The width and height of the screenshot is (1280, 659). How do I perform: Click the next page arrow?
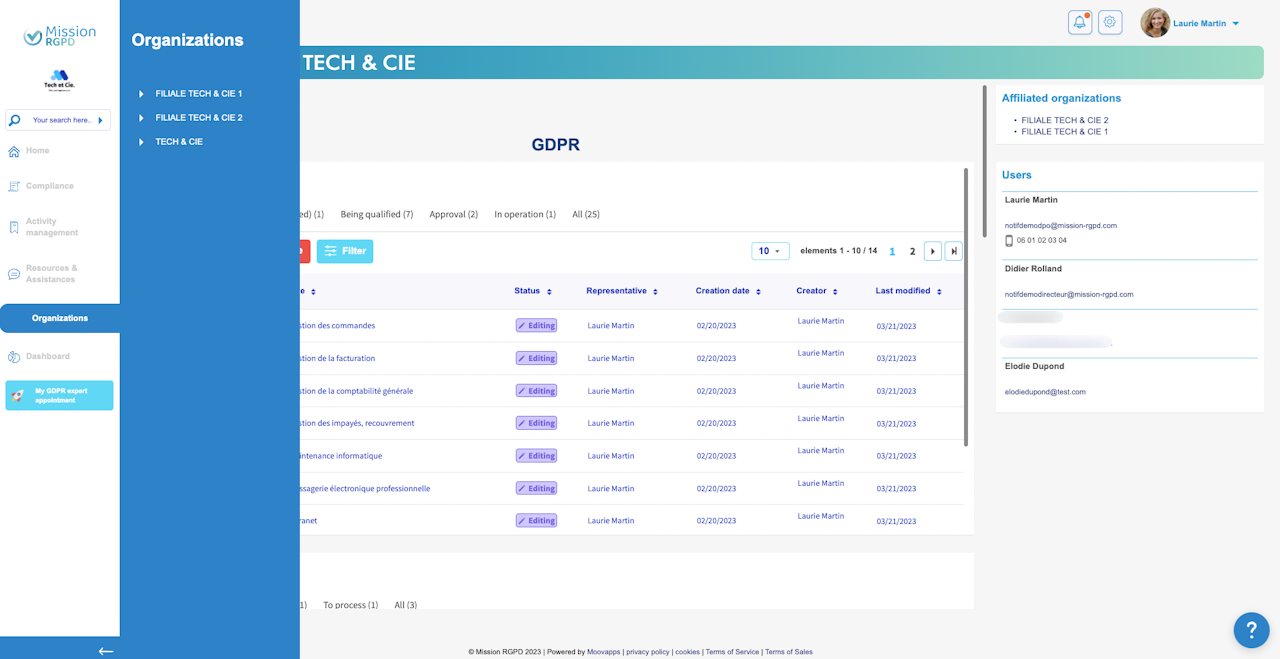933,251
